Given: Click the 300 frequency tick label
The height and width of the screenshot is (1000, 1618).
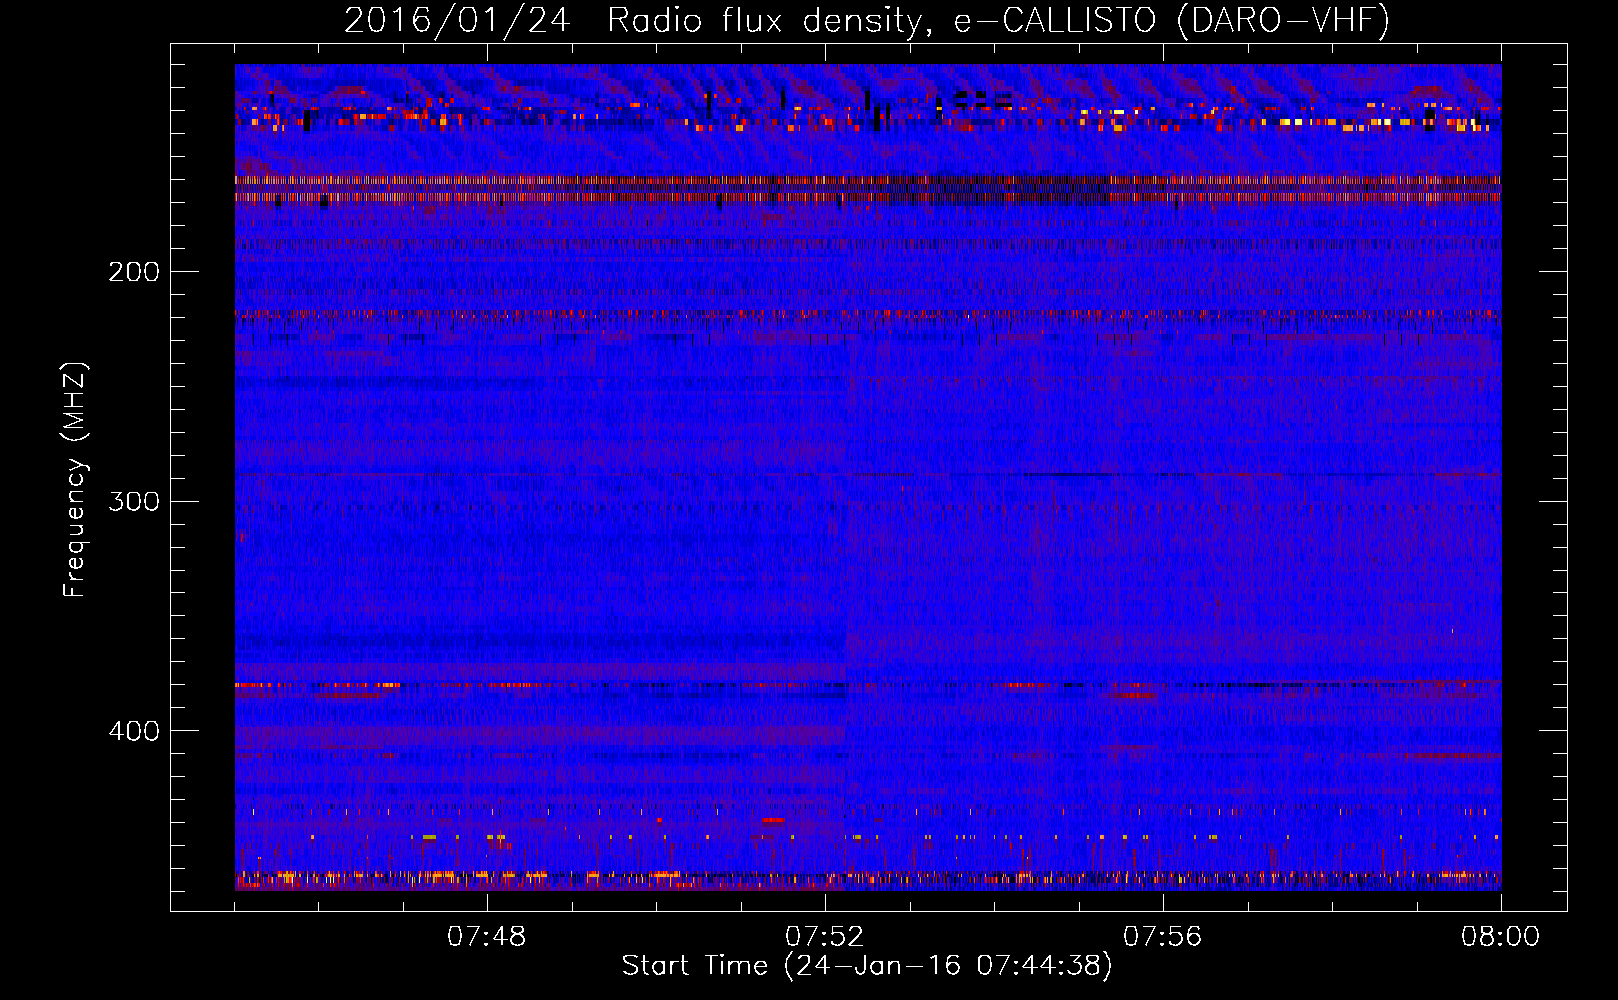Looking at the screenshot, I should (x=134, y=501).
